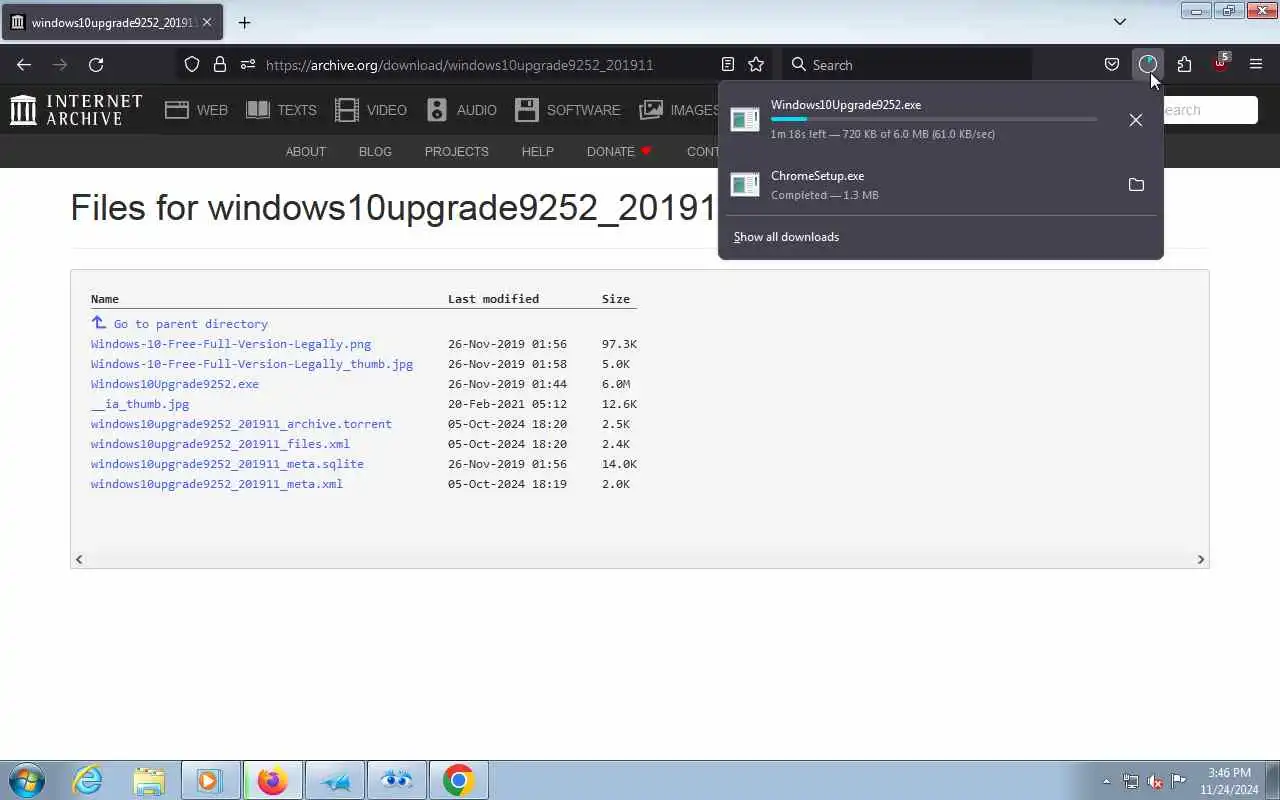Go back using the browser back arrow
The width and height of the screenshot is (1280, 800).
(24, 64)
